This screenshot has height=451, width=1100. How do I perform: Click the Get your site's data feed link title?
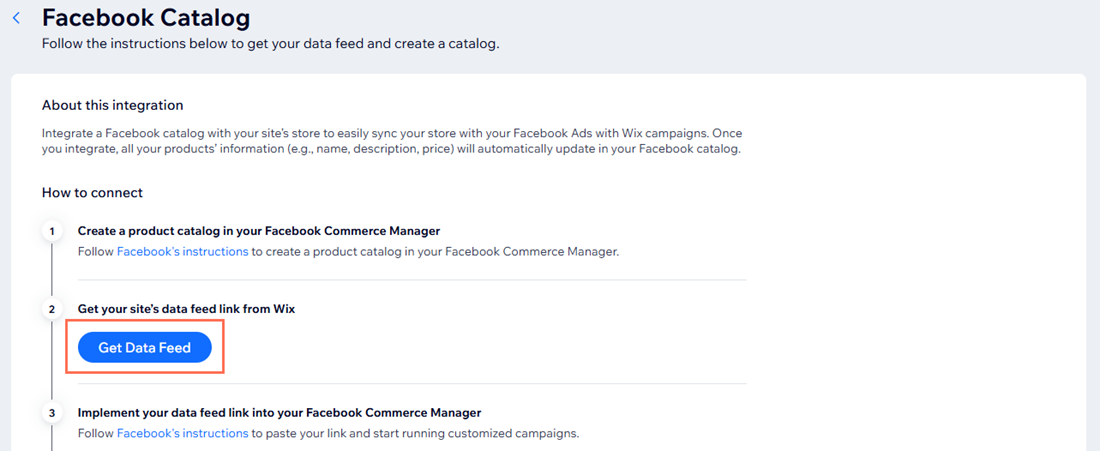tap(186, 309)
